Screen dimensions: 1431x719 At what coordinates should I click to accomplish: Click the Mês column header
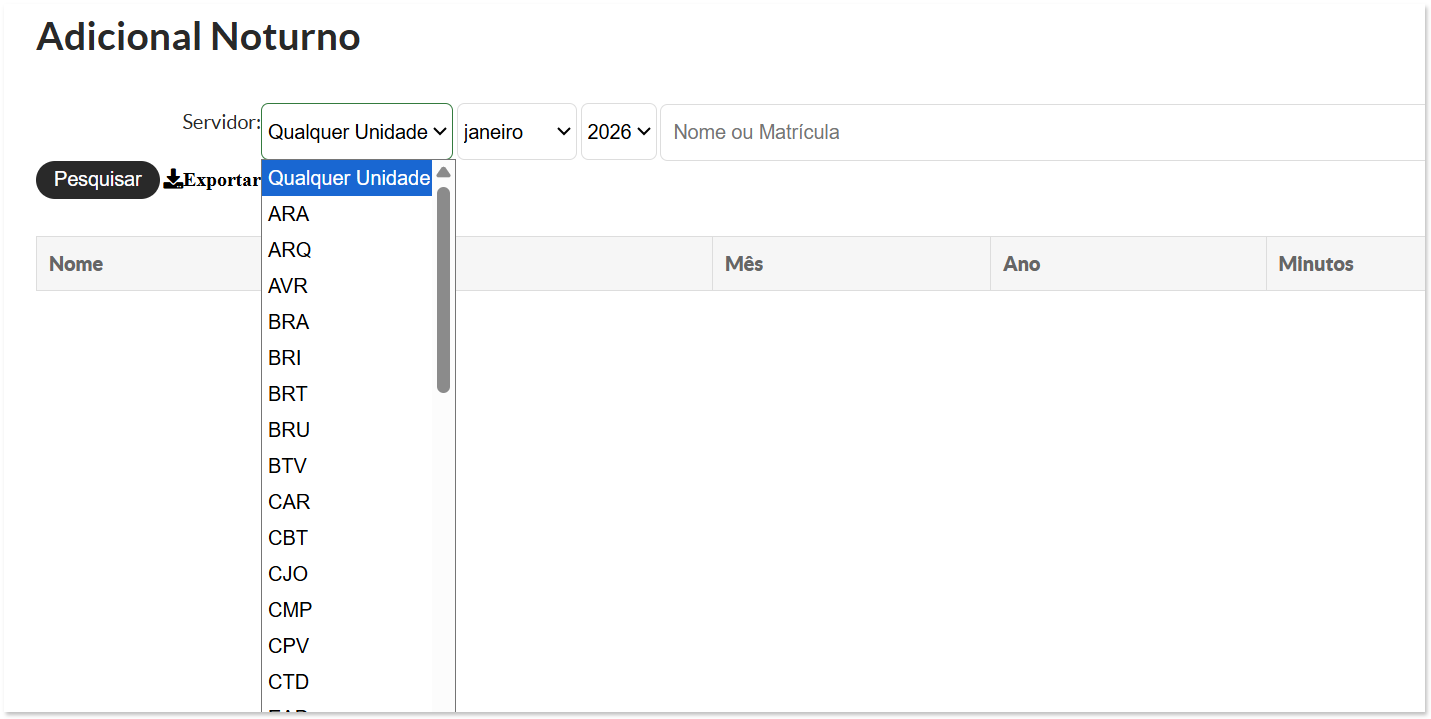click(x=744, y=264)
